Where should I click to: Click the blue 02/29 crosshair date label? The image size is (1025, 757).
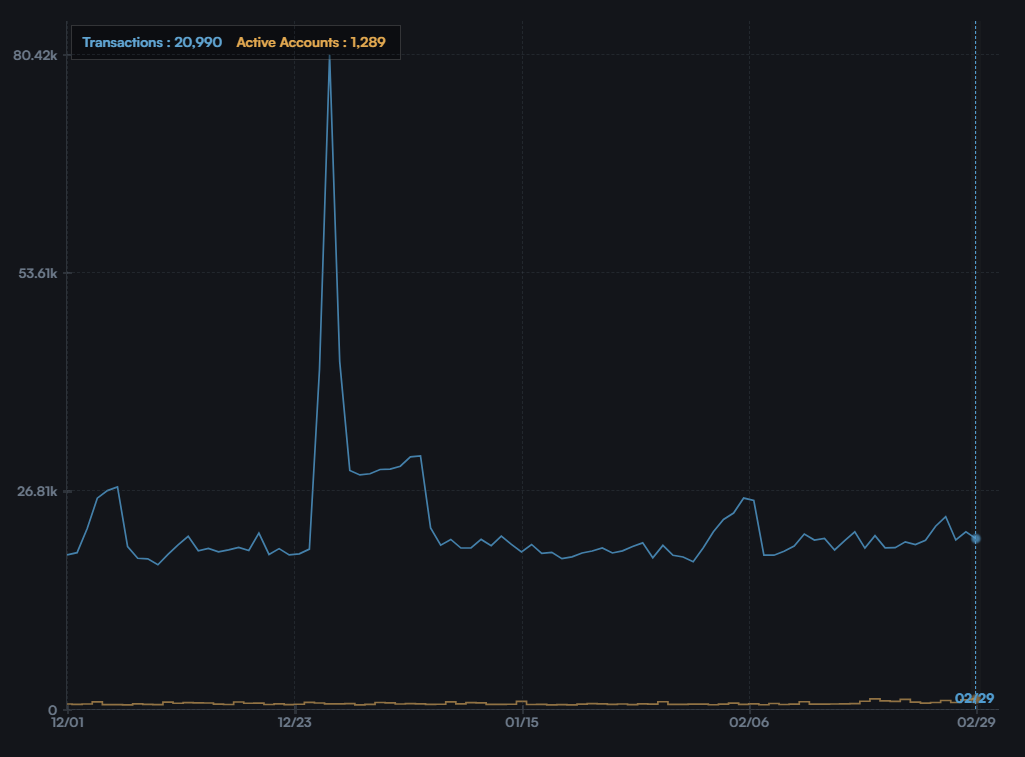coord(974,698)
